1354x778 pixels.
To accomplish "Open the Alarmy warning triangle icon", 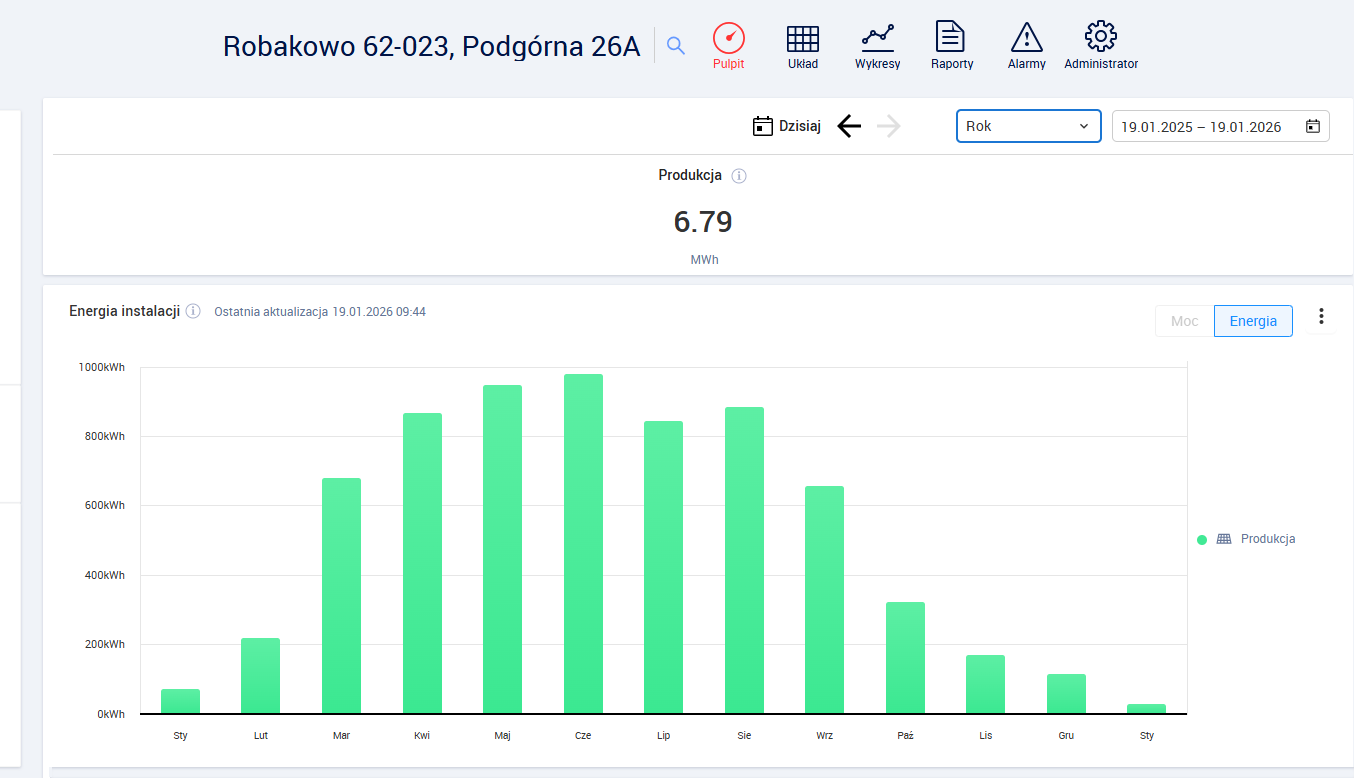I will [1026, 38].
